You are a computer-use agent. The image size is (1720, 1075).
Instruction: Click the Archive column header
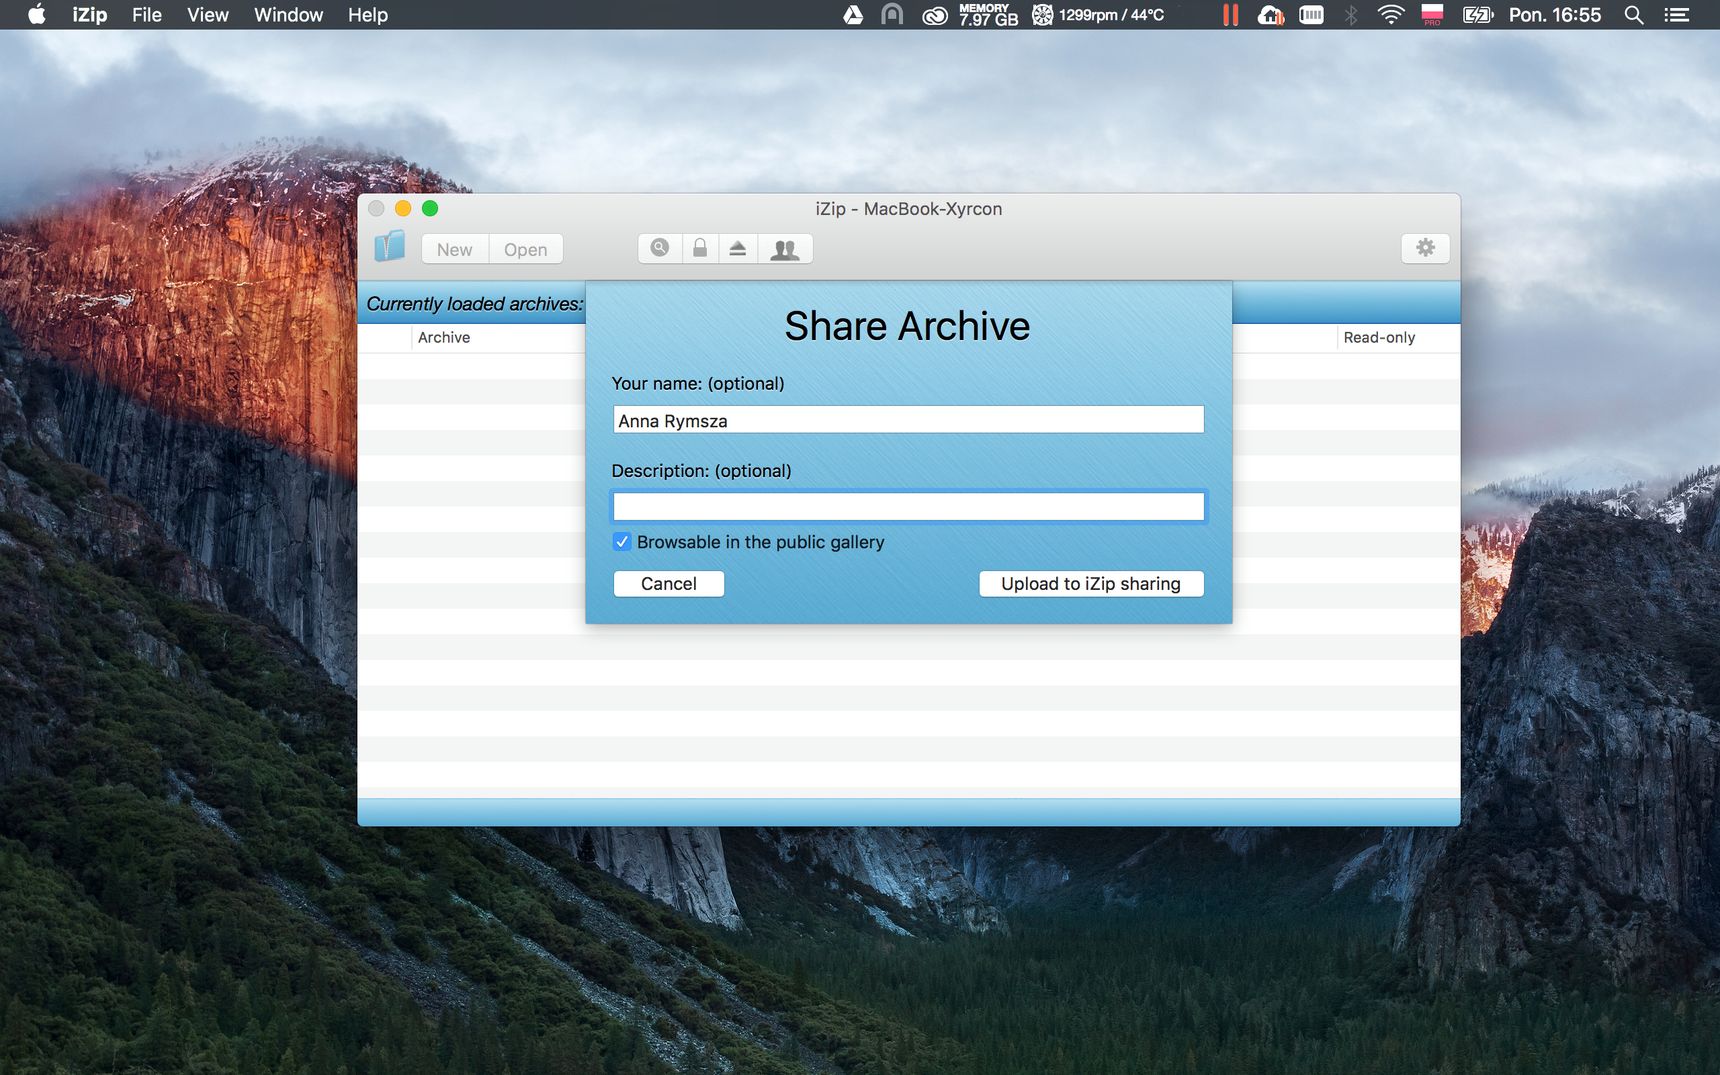click(444, 338)
